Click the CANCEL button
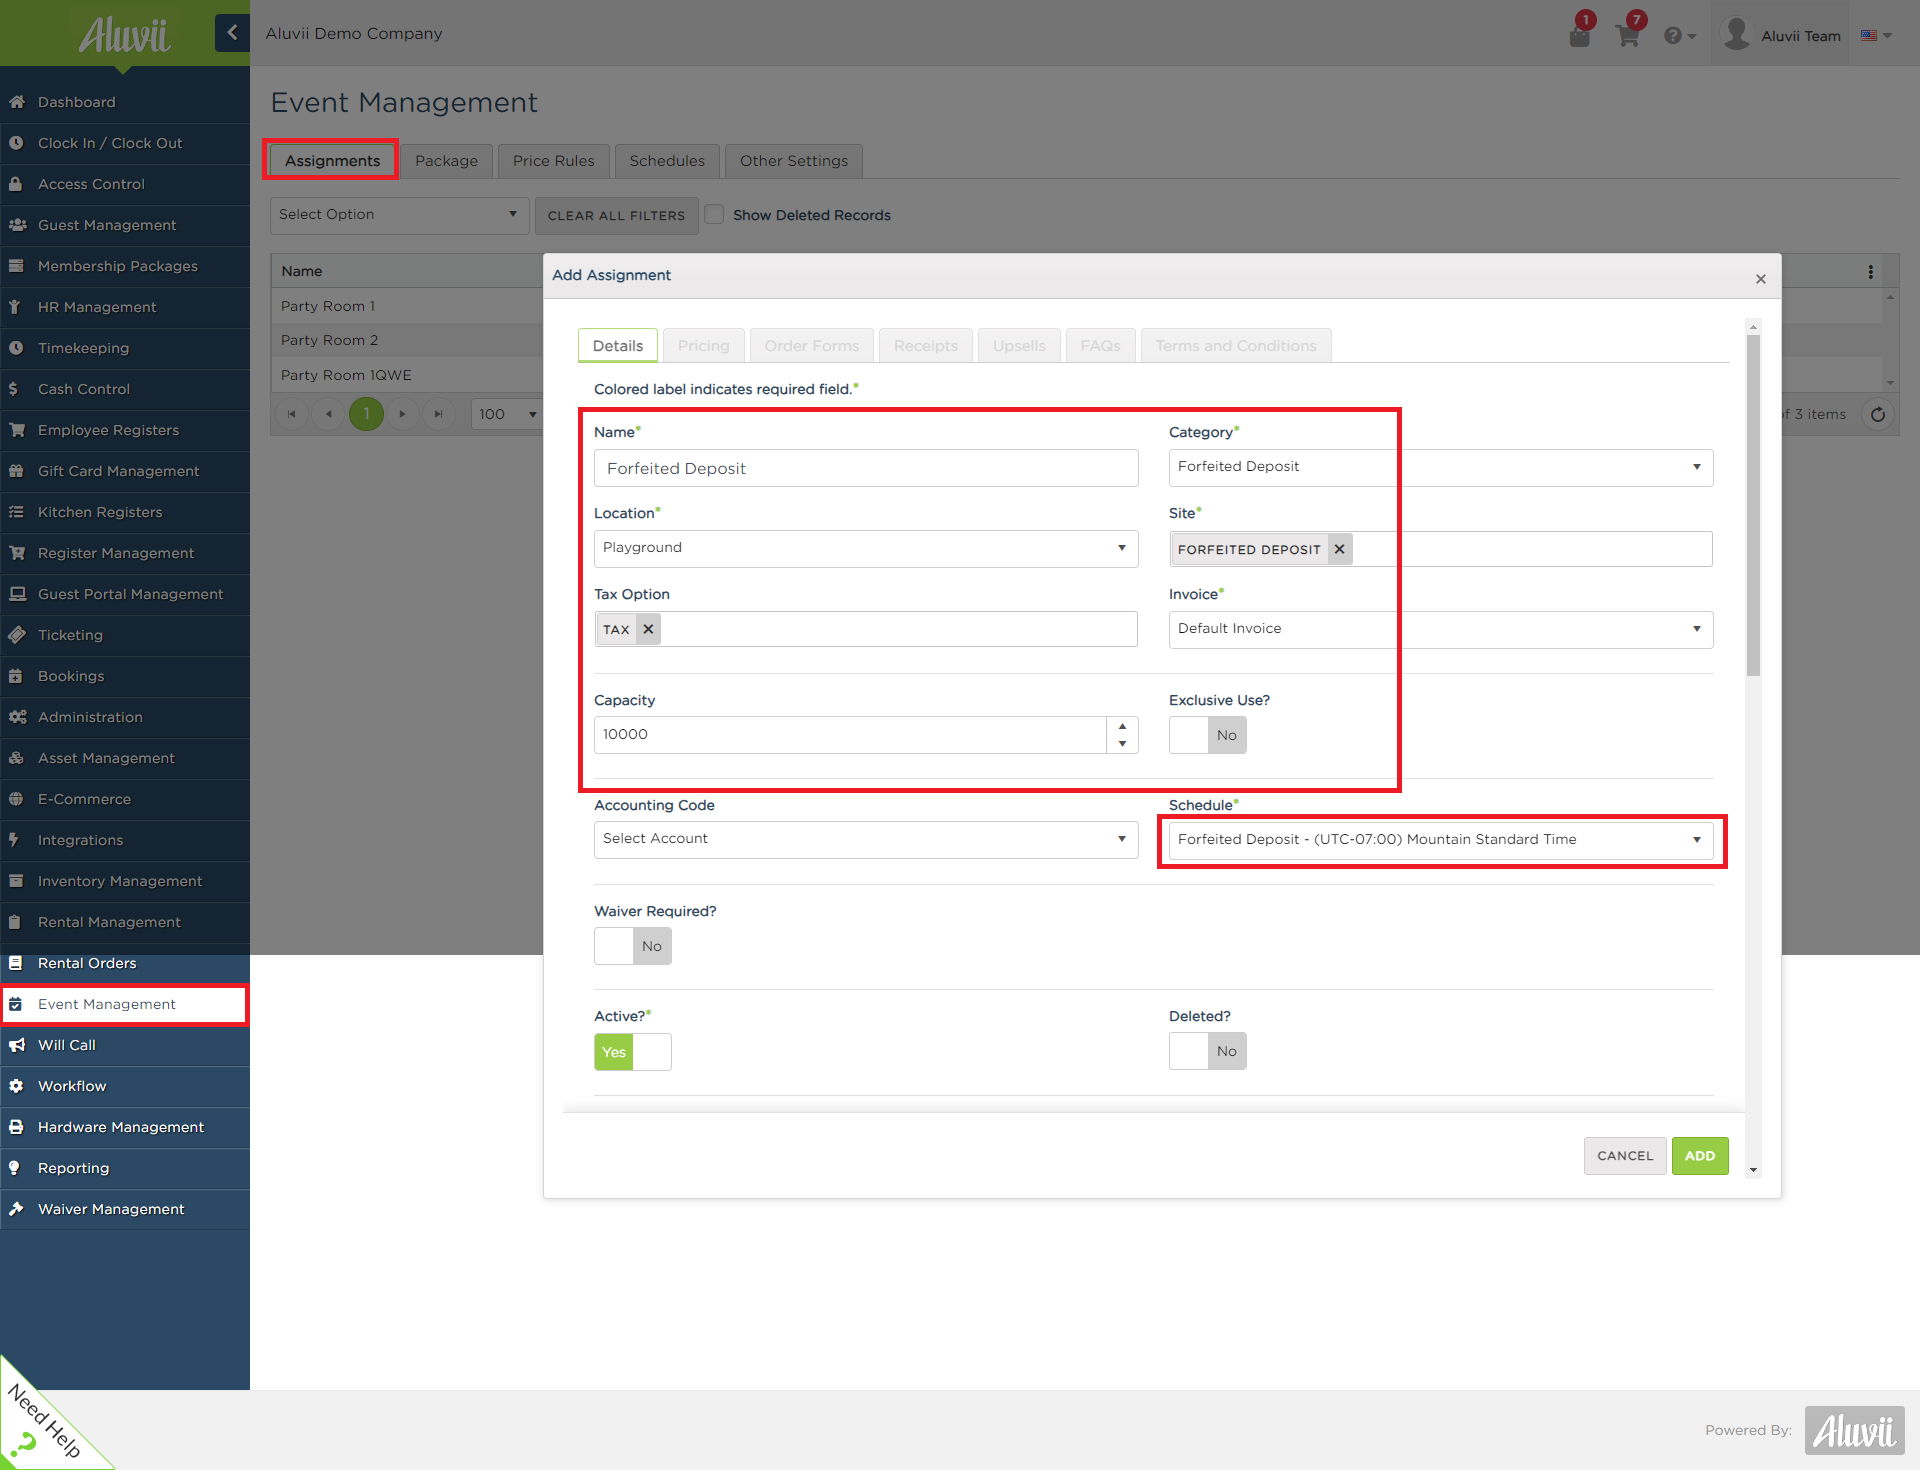The width and height of the screenshot is (1920, 1470). [x=1625, y=1156]
